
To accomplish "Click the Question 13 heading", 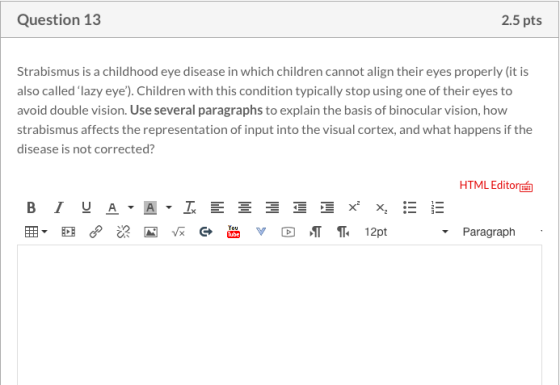I will 59,20.
